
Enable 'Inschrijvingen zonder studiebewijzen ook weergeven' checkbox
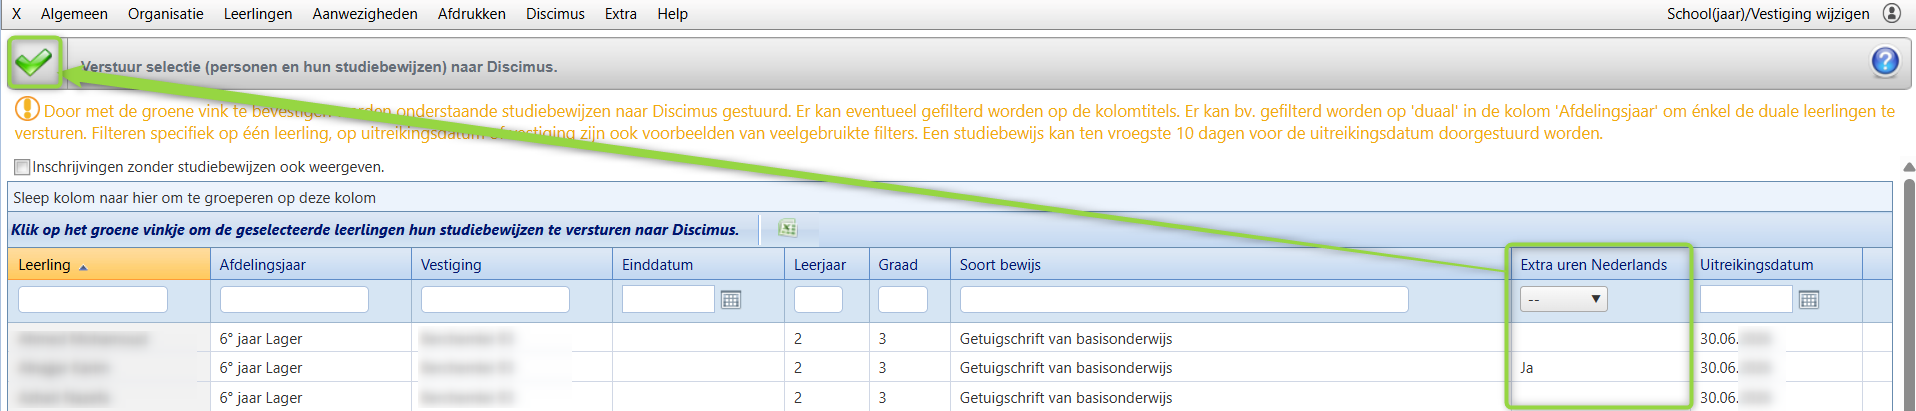[22, 167]
